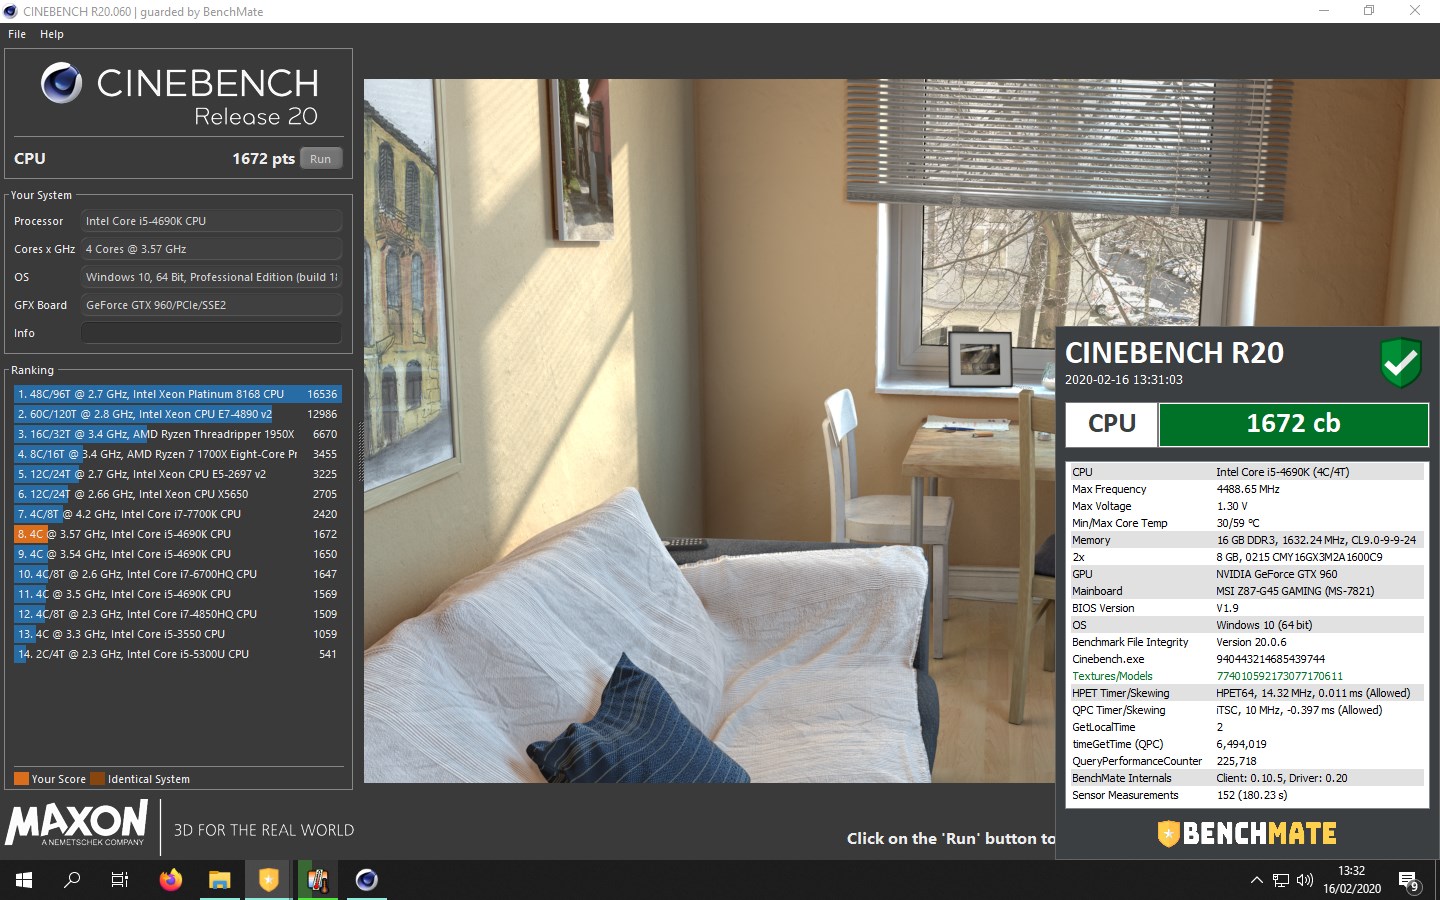The width and height of the screenshot is (1440, 900).
Task: Click the BenchMate timestamp 2020-02-16 13:31:03
Action: 1124,380
